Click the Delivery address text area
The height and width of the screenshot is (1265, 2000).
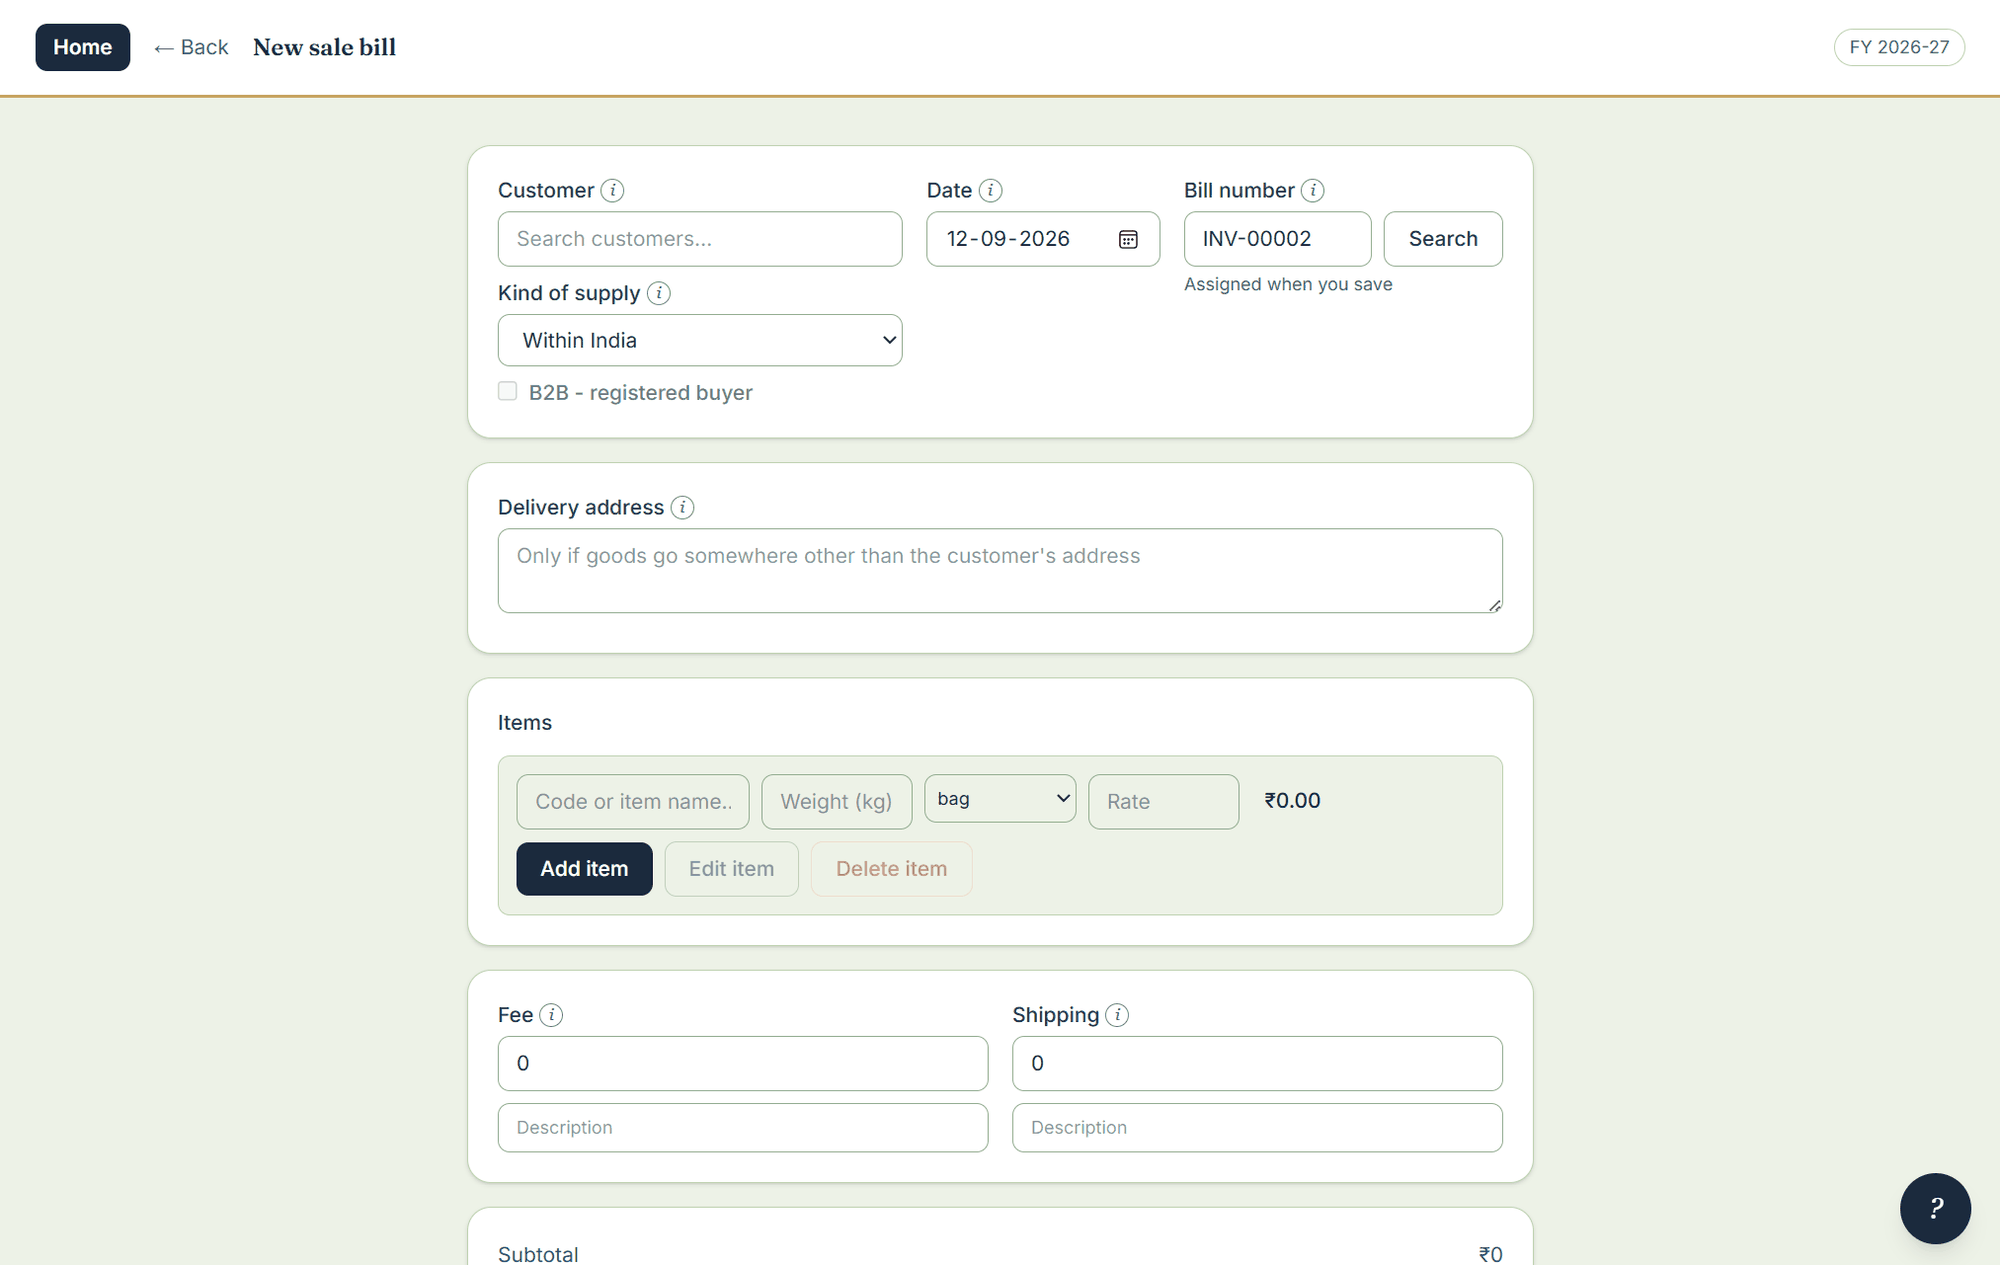pyautogui.click(x=1000, y=571)
